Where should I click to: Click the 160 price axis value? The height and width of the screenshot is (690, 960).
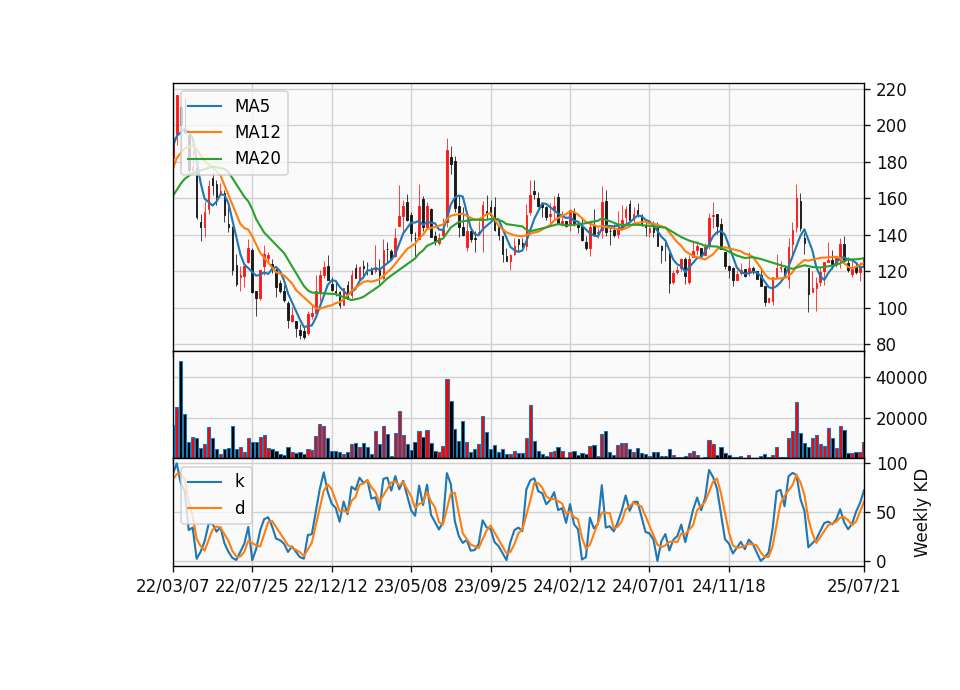pos(891,199)
